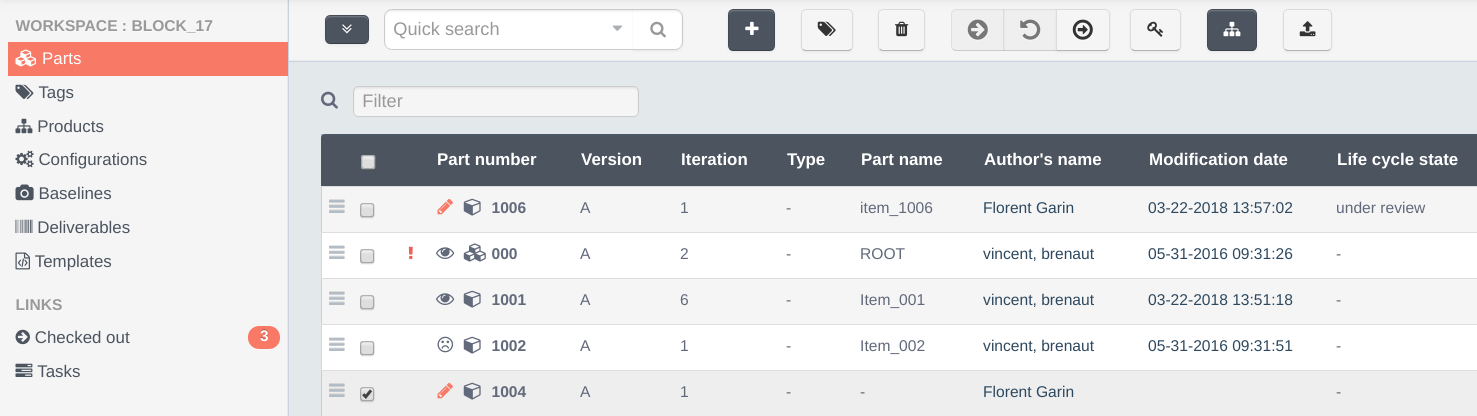Click the checked out count badge 3
This screenshot has height=416, width=1477.
(264, 337)
